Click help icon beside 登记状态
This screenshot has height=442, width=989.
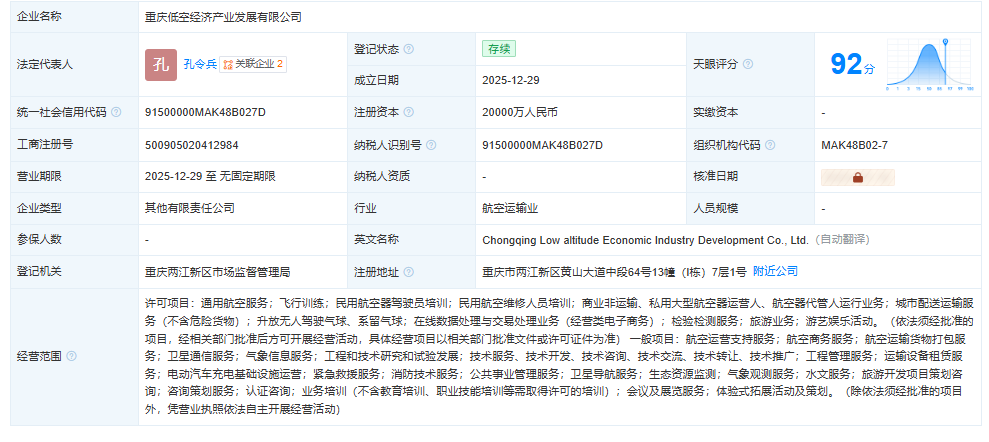click(x=409, y=49)
